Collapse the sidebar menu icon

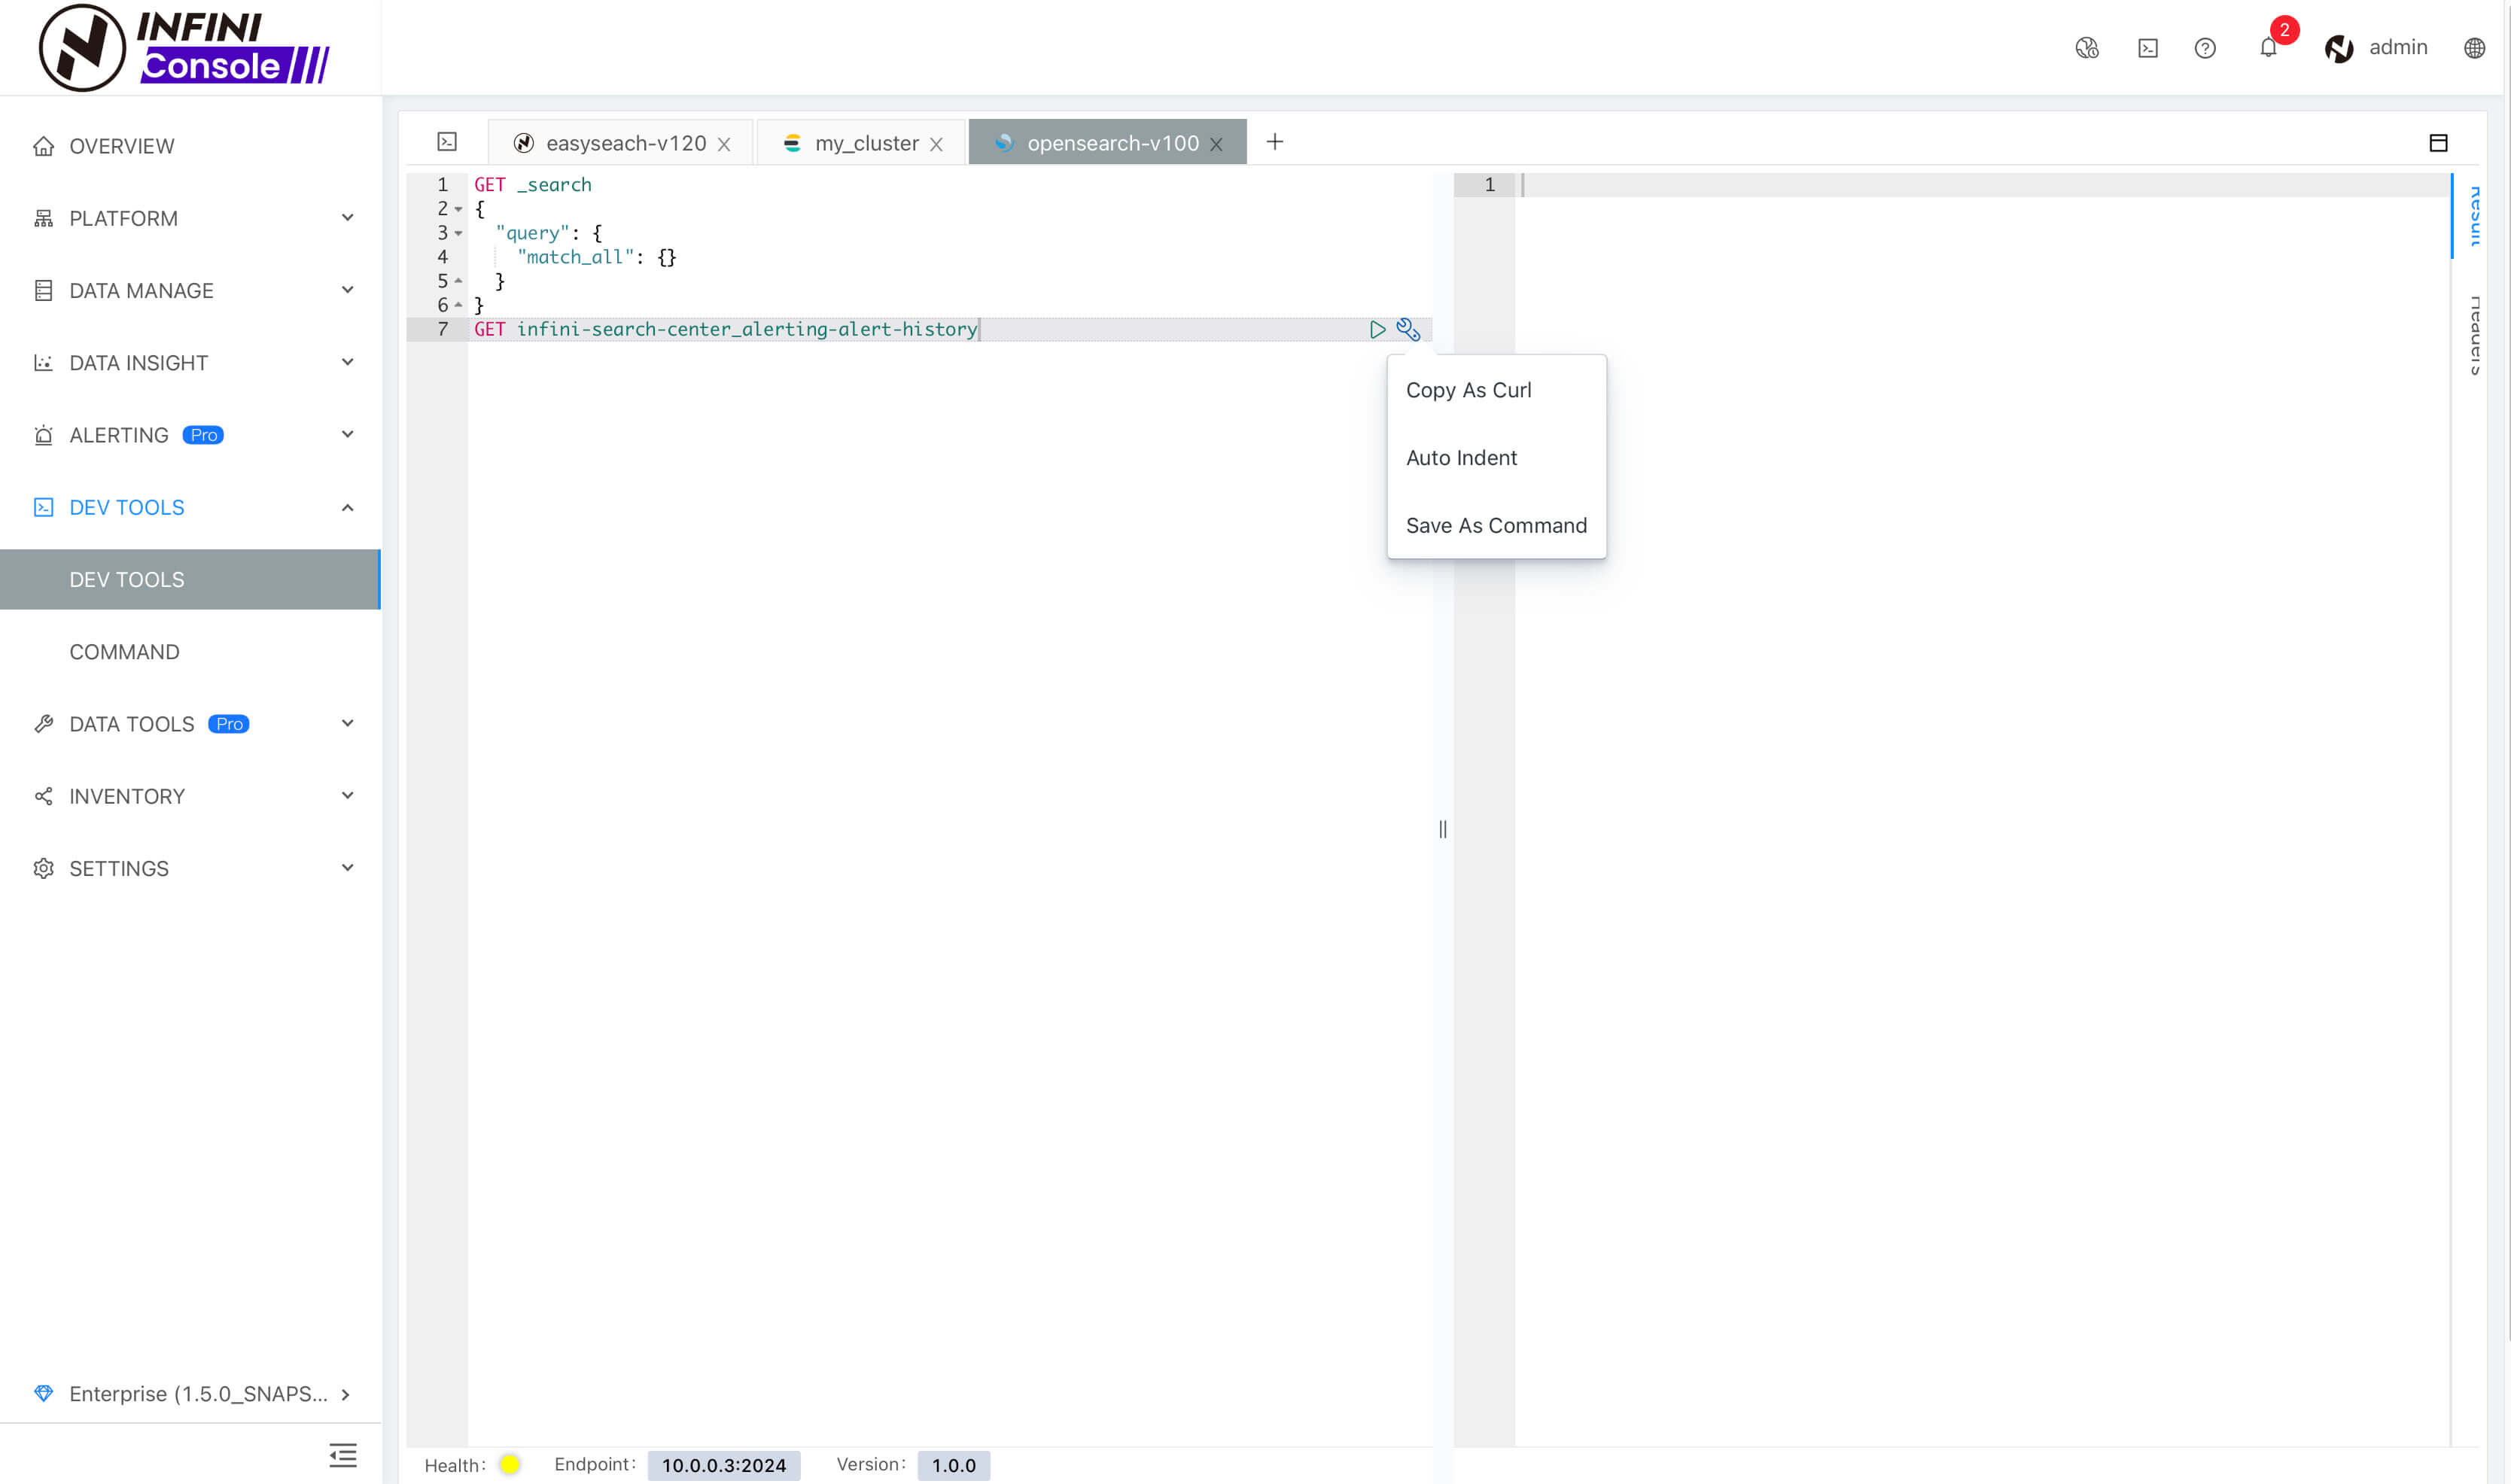coord(343,1455)
